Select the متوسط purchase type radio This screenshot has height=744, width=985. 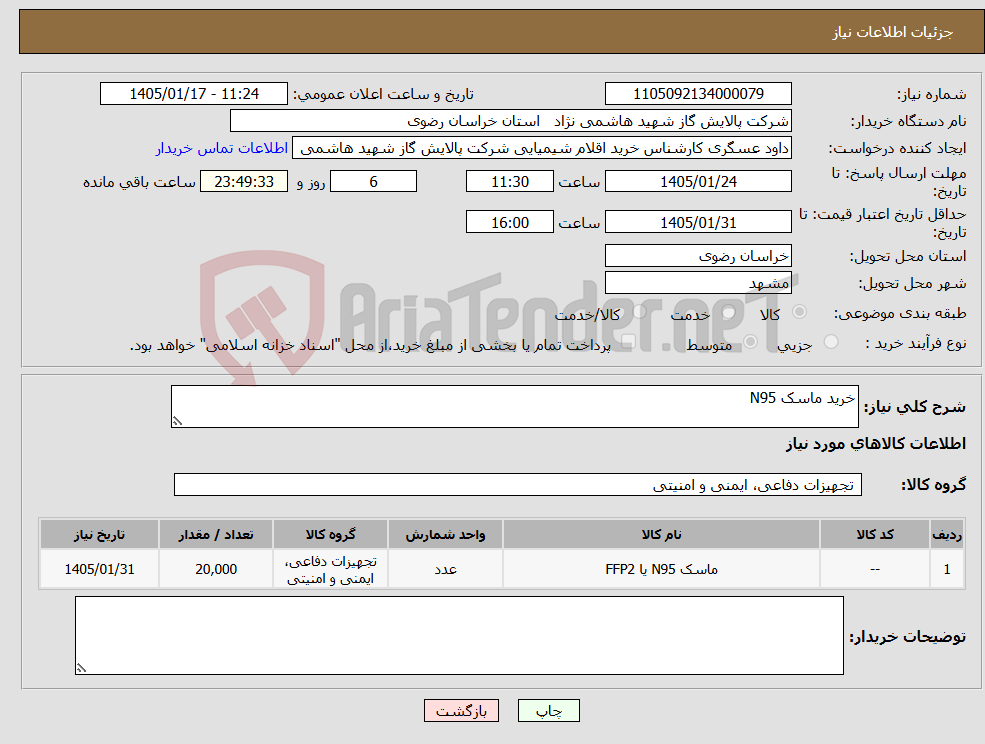tap(751, 341)
